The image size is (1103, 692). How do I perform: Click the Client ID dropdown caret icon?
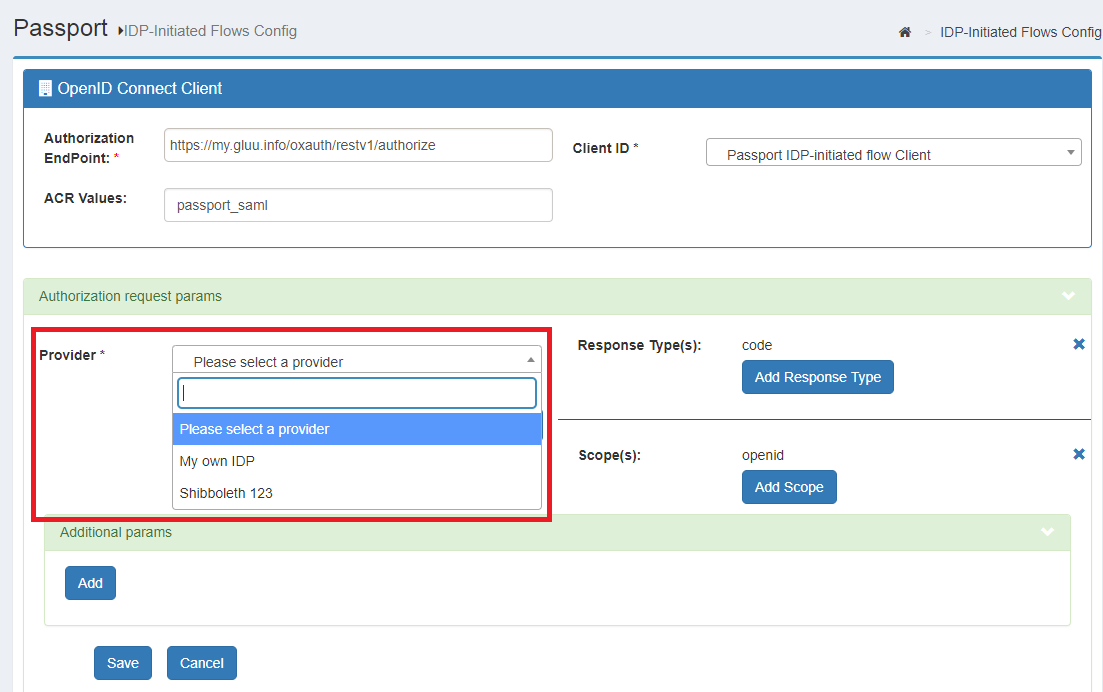coord(1070,151)
